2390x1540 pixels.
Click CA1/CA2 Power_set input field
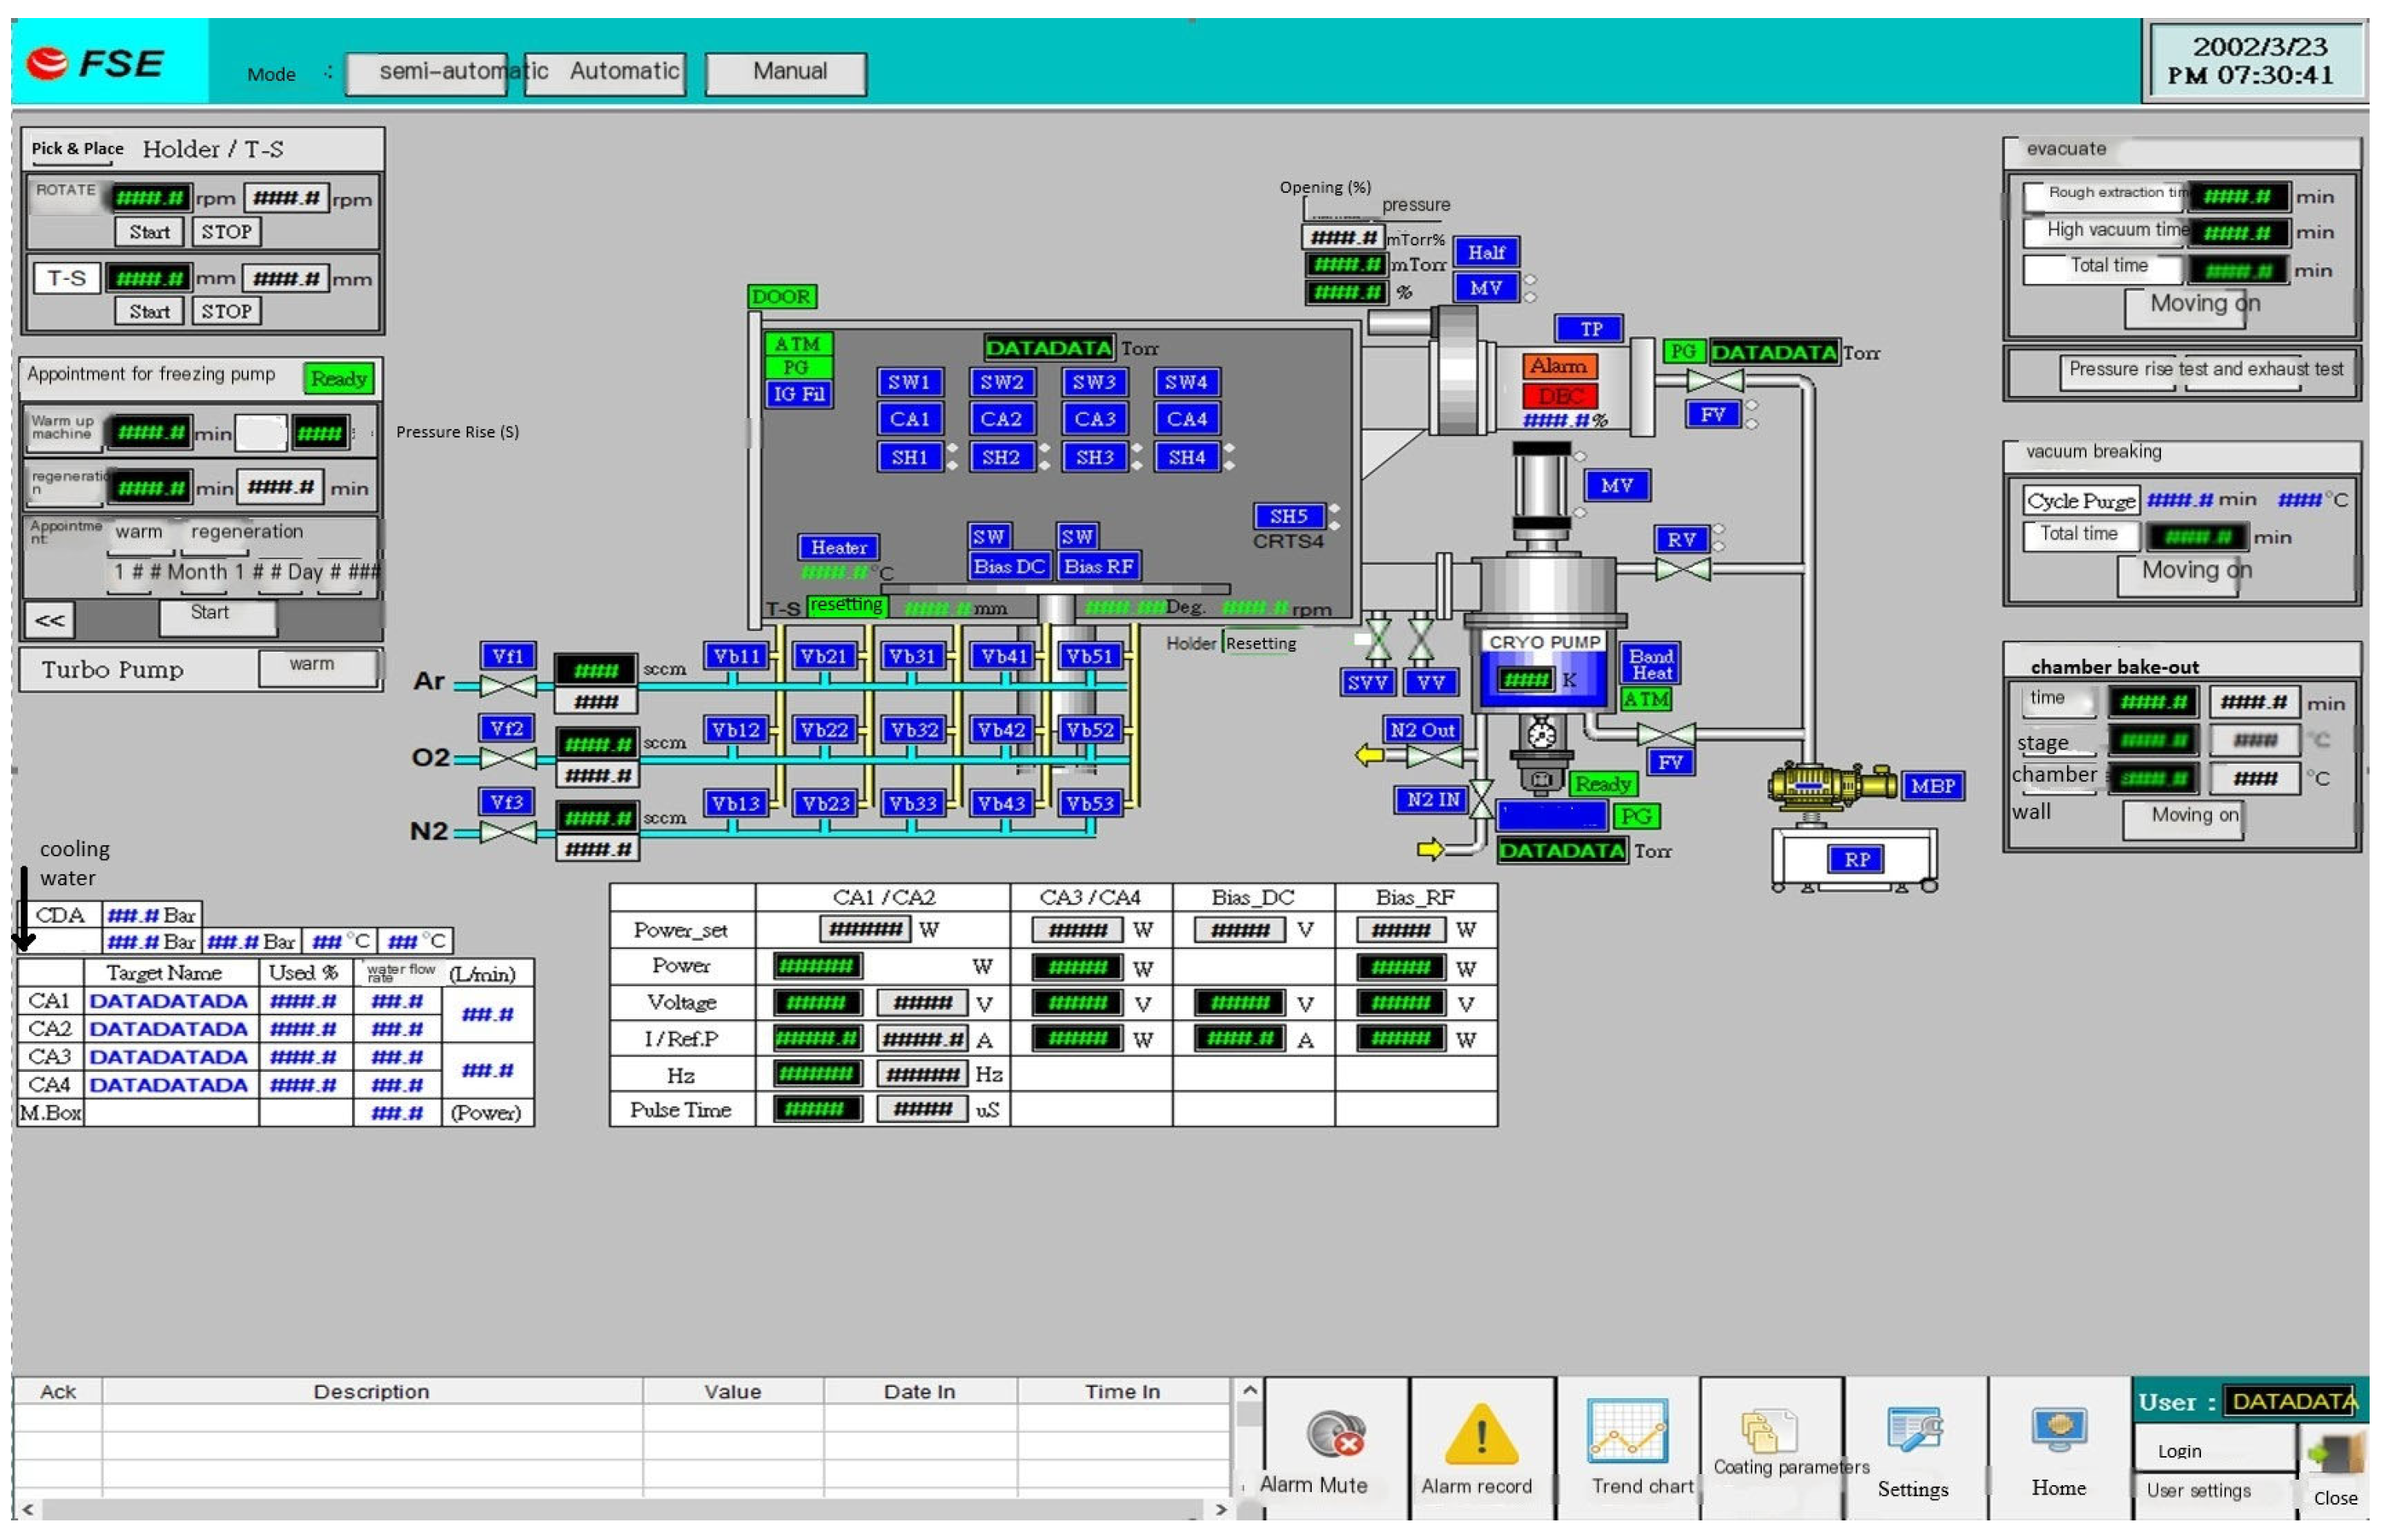coord(865,930)
